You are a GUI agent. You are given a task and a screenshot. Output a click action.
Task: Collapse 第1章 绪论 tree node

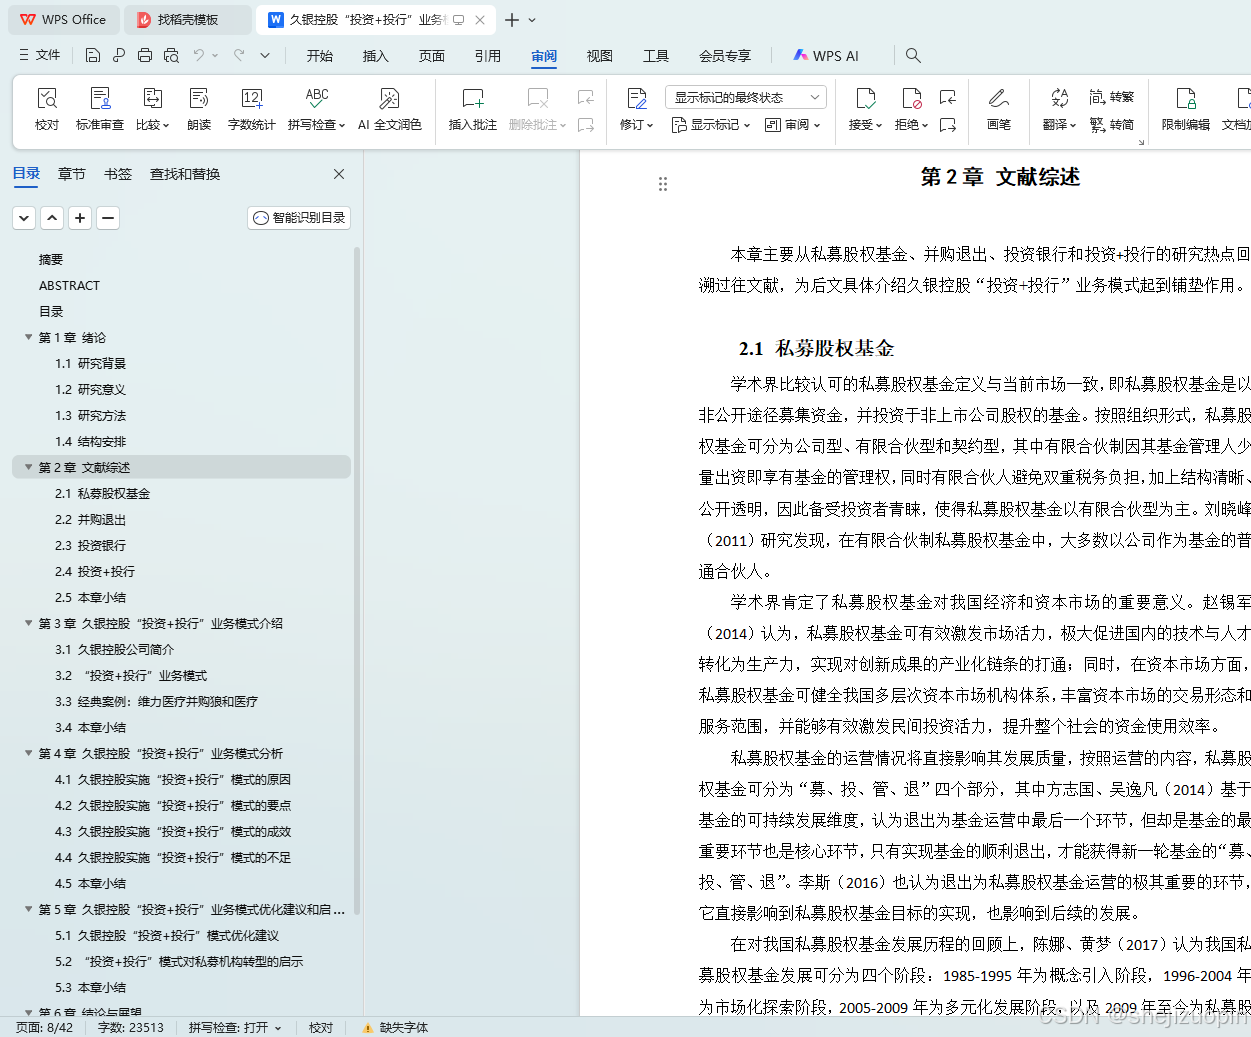pyautogui.click(x=28, y=337)
